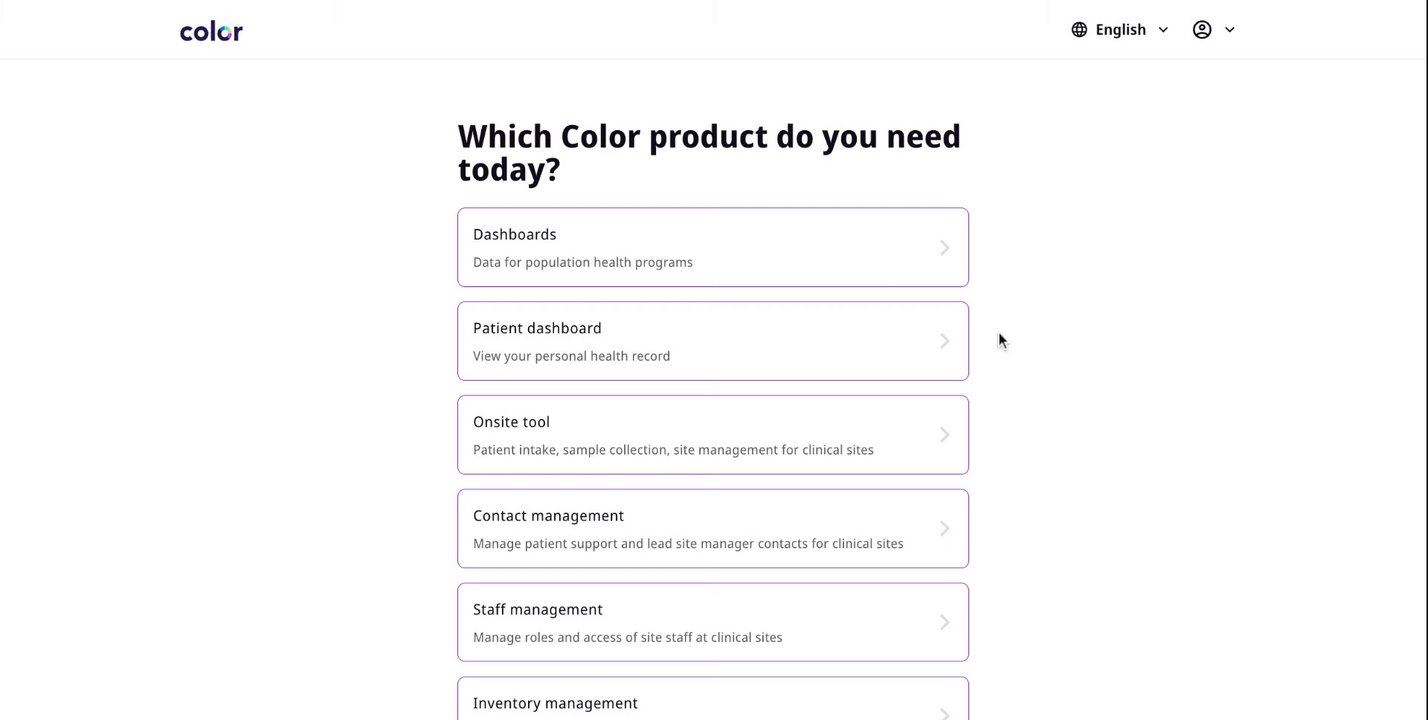Open the English language dropdown

[x=1120, y=30]
